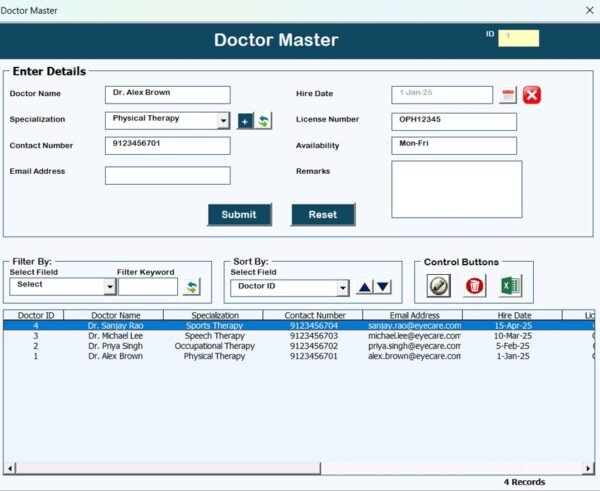Viewport: 600px width, 491px height.
Task: Click the 10-Mar-25 hire date cell
Action: coord(513,336)
